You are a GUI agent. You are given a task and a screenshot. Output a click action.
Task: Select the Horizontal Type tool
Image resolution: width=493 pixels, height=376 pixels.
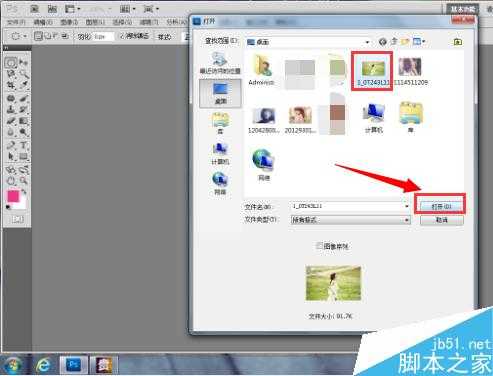pos(24,145)
